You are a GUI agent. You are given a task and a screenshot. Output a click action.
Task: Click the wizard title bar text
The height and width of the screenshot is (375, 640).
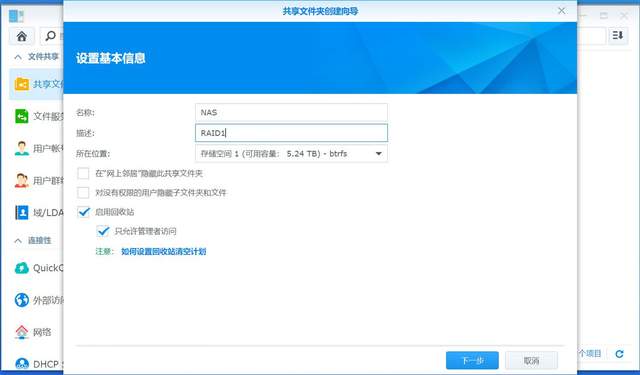coord(320,11)
